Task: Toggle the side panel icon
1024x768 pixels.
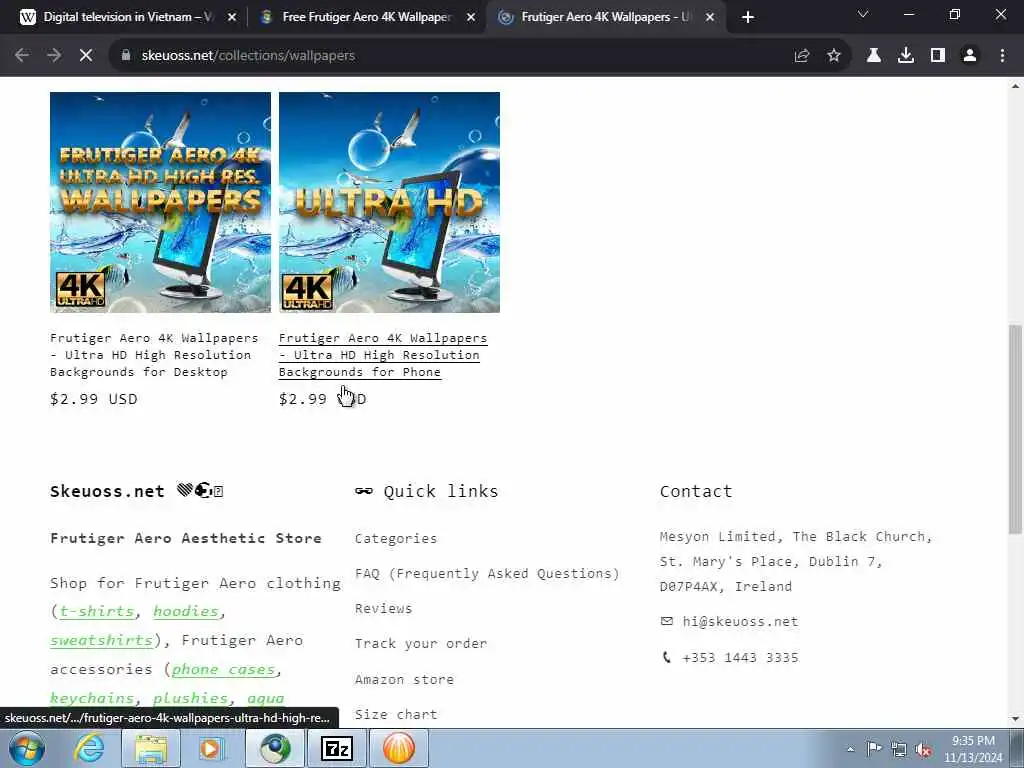Action: [x=938, y=56]
